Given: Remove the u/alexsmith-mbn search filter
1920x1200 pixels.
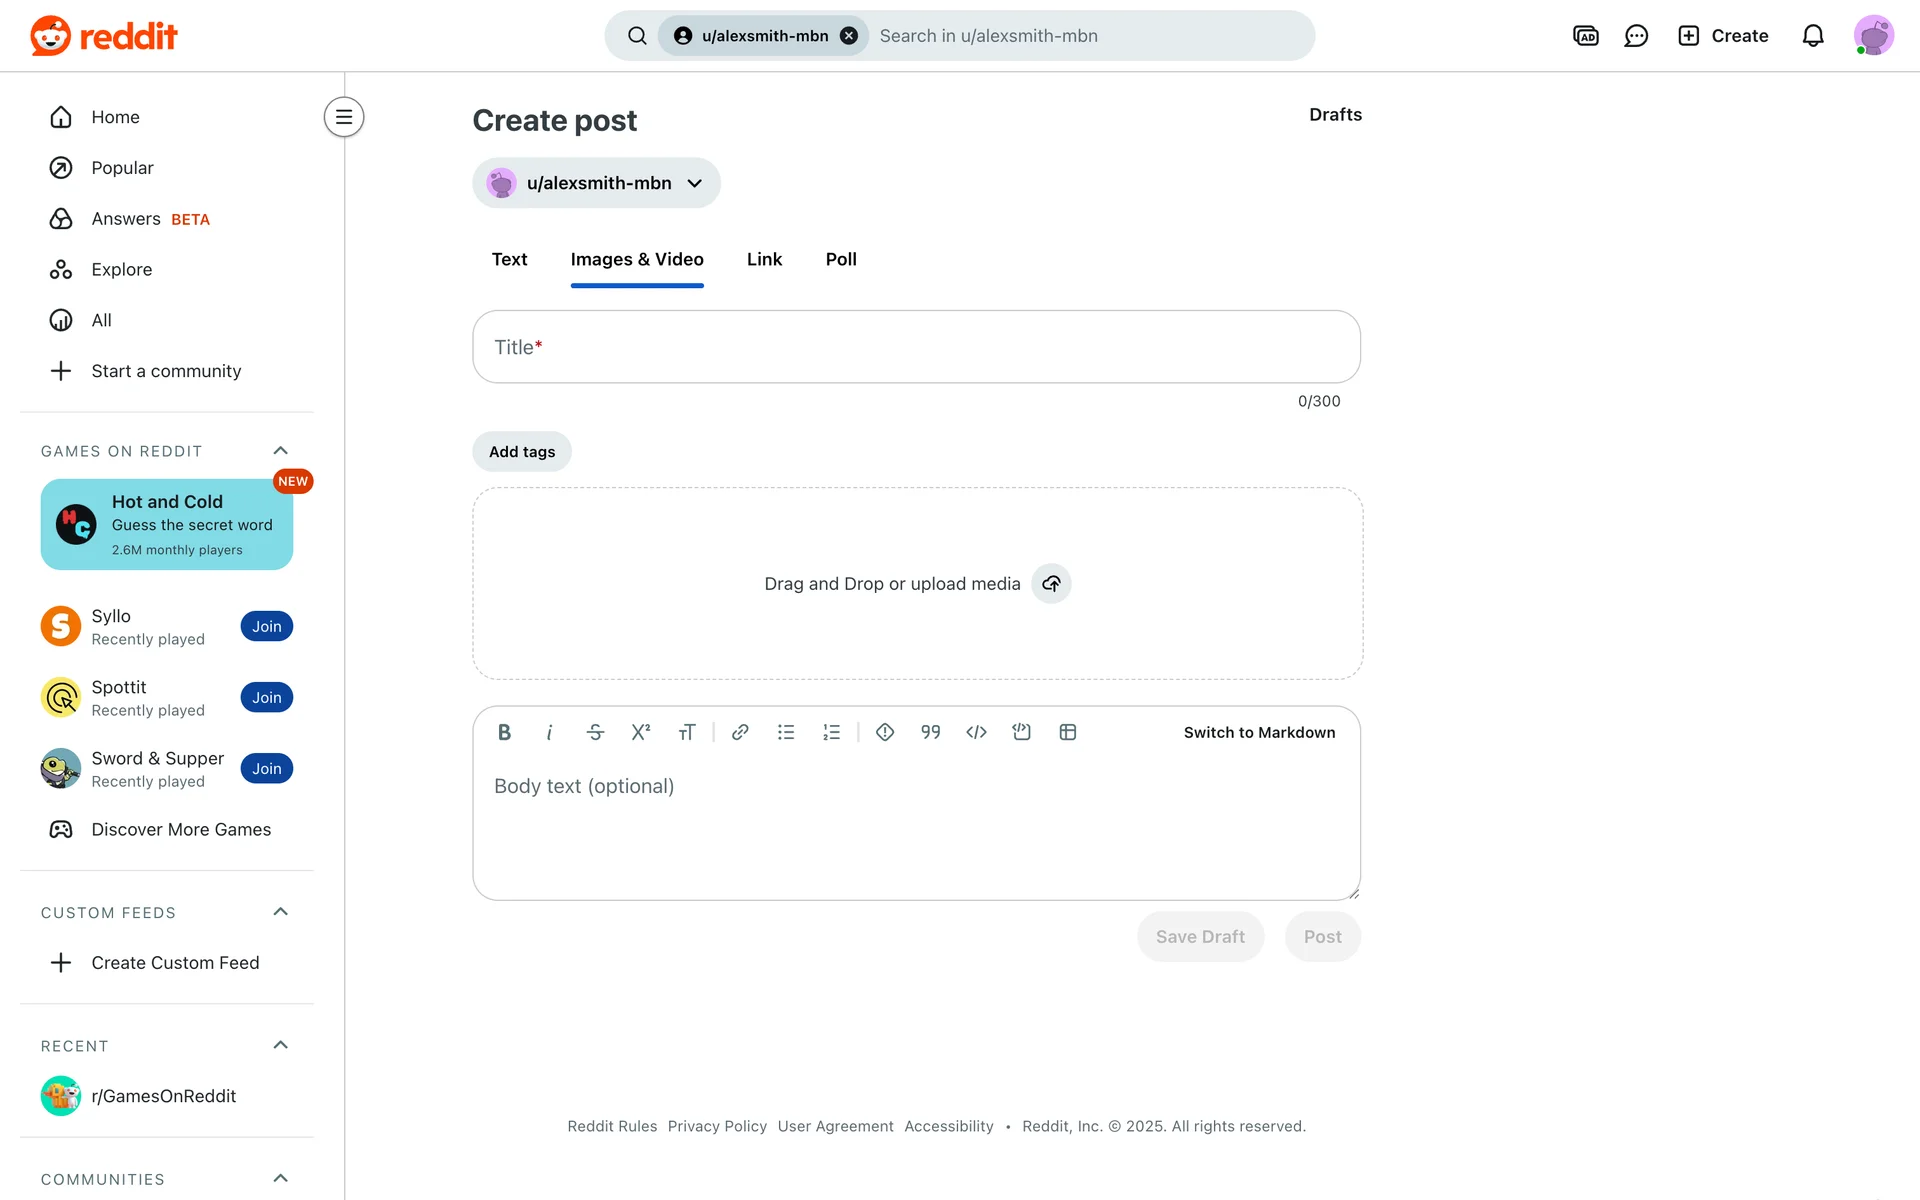Looking at the screenshot, I should 849,36.
